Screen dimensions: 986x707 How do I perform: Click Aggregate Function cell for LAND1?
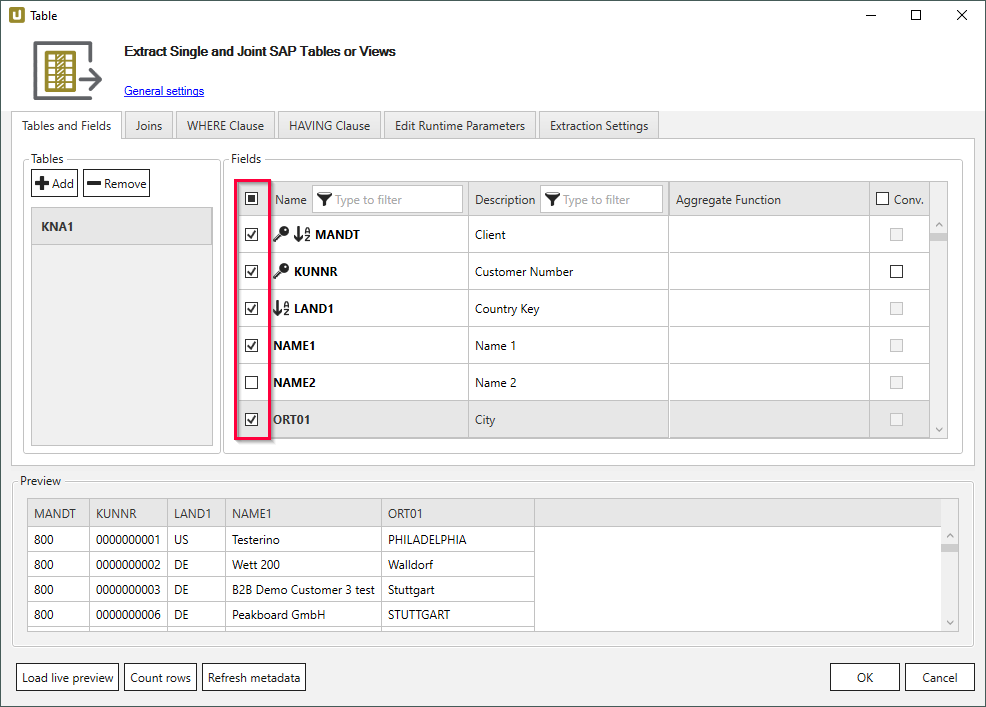coord(769,308)
